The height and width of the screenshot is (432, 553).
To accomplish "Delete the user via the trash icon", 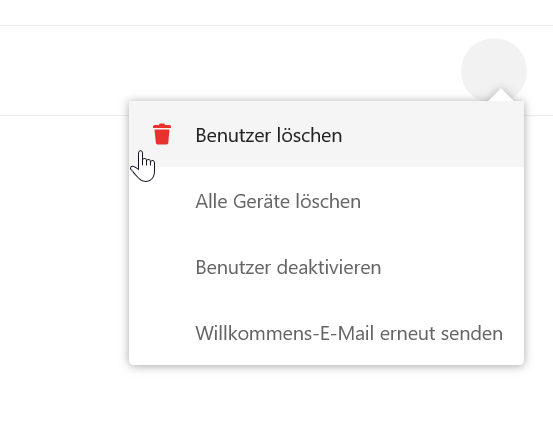I will pyautogui.click(x=162, y=134).
